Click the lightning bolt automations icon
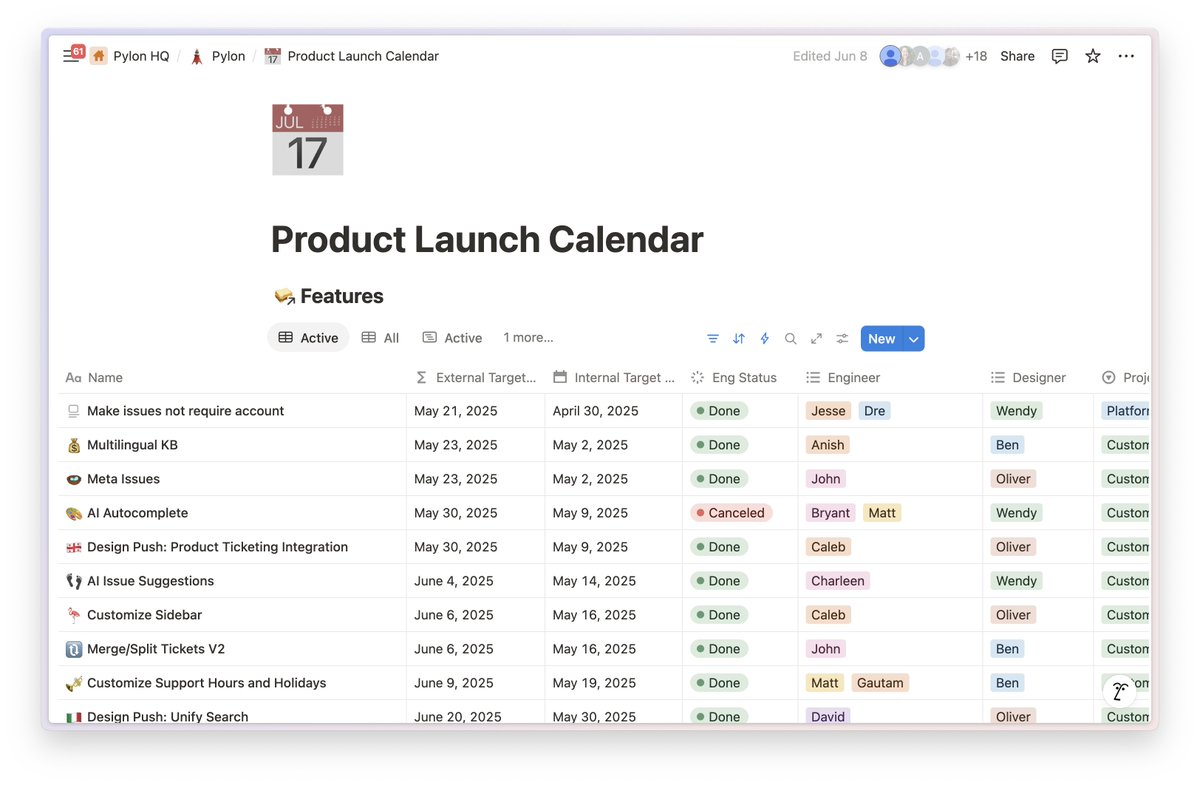Screen dimensions: 1200x785 click(x=765, y=339)
